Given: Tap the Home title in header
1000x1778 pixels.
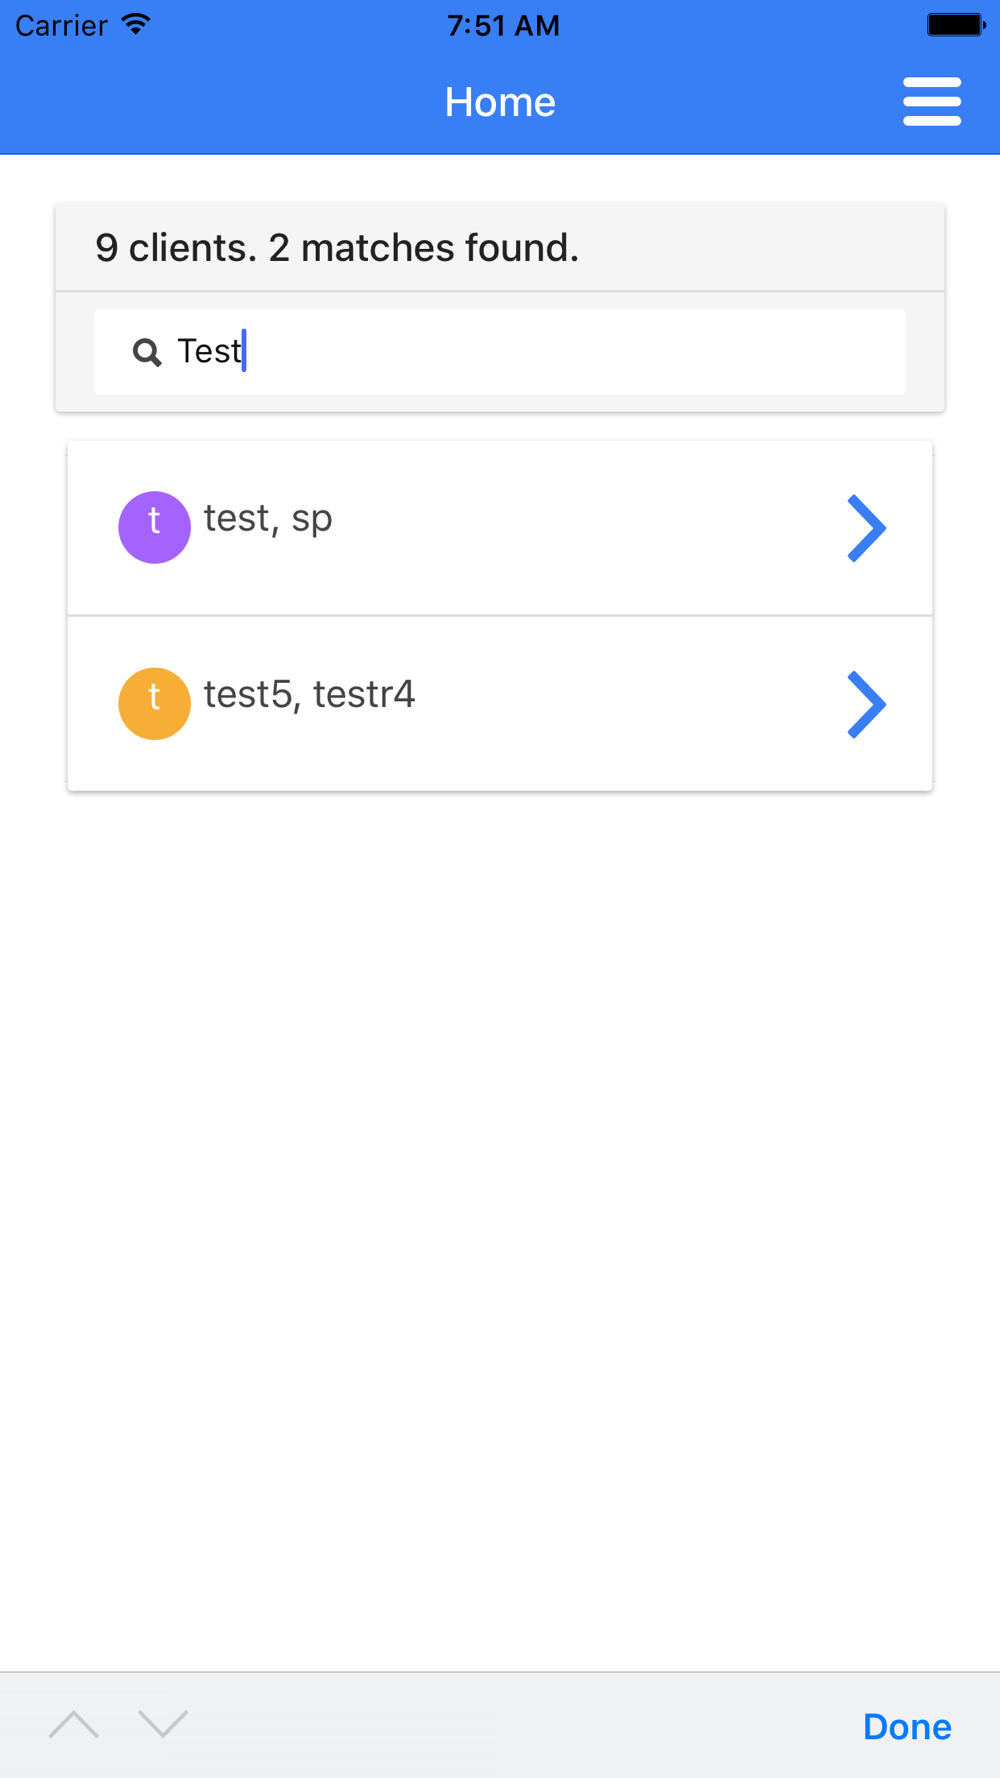Looking at the screenshot, I should [x=500, y=102].
